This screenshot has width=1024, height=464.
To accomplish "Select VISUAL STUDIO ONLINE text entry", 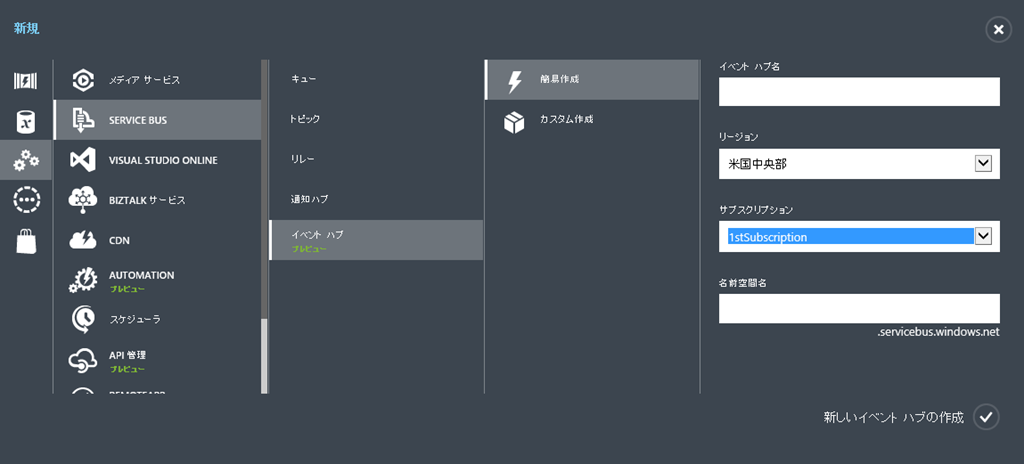I will click(163, 160).
